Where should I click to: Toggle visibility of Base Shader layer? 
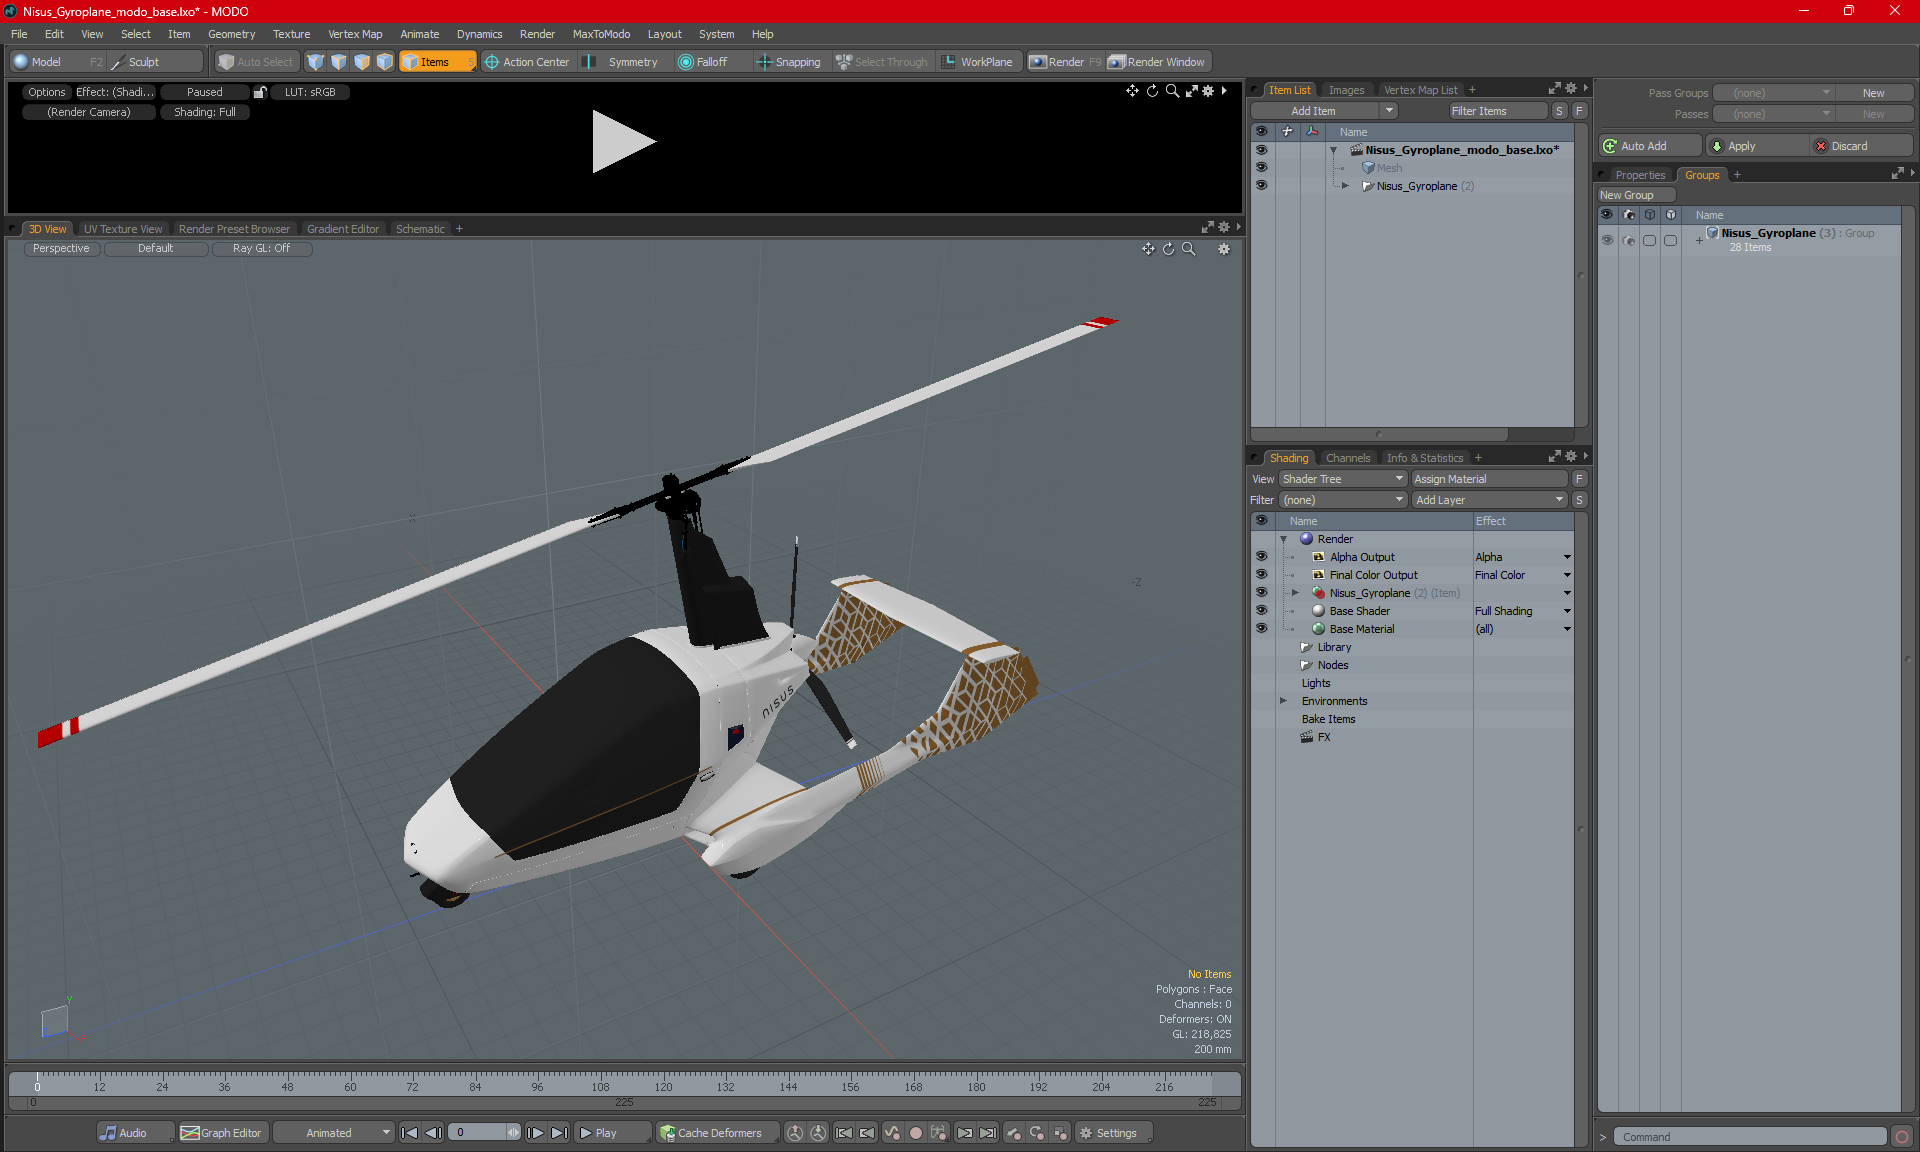1261,611
